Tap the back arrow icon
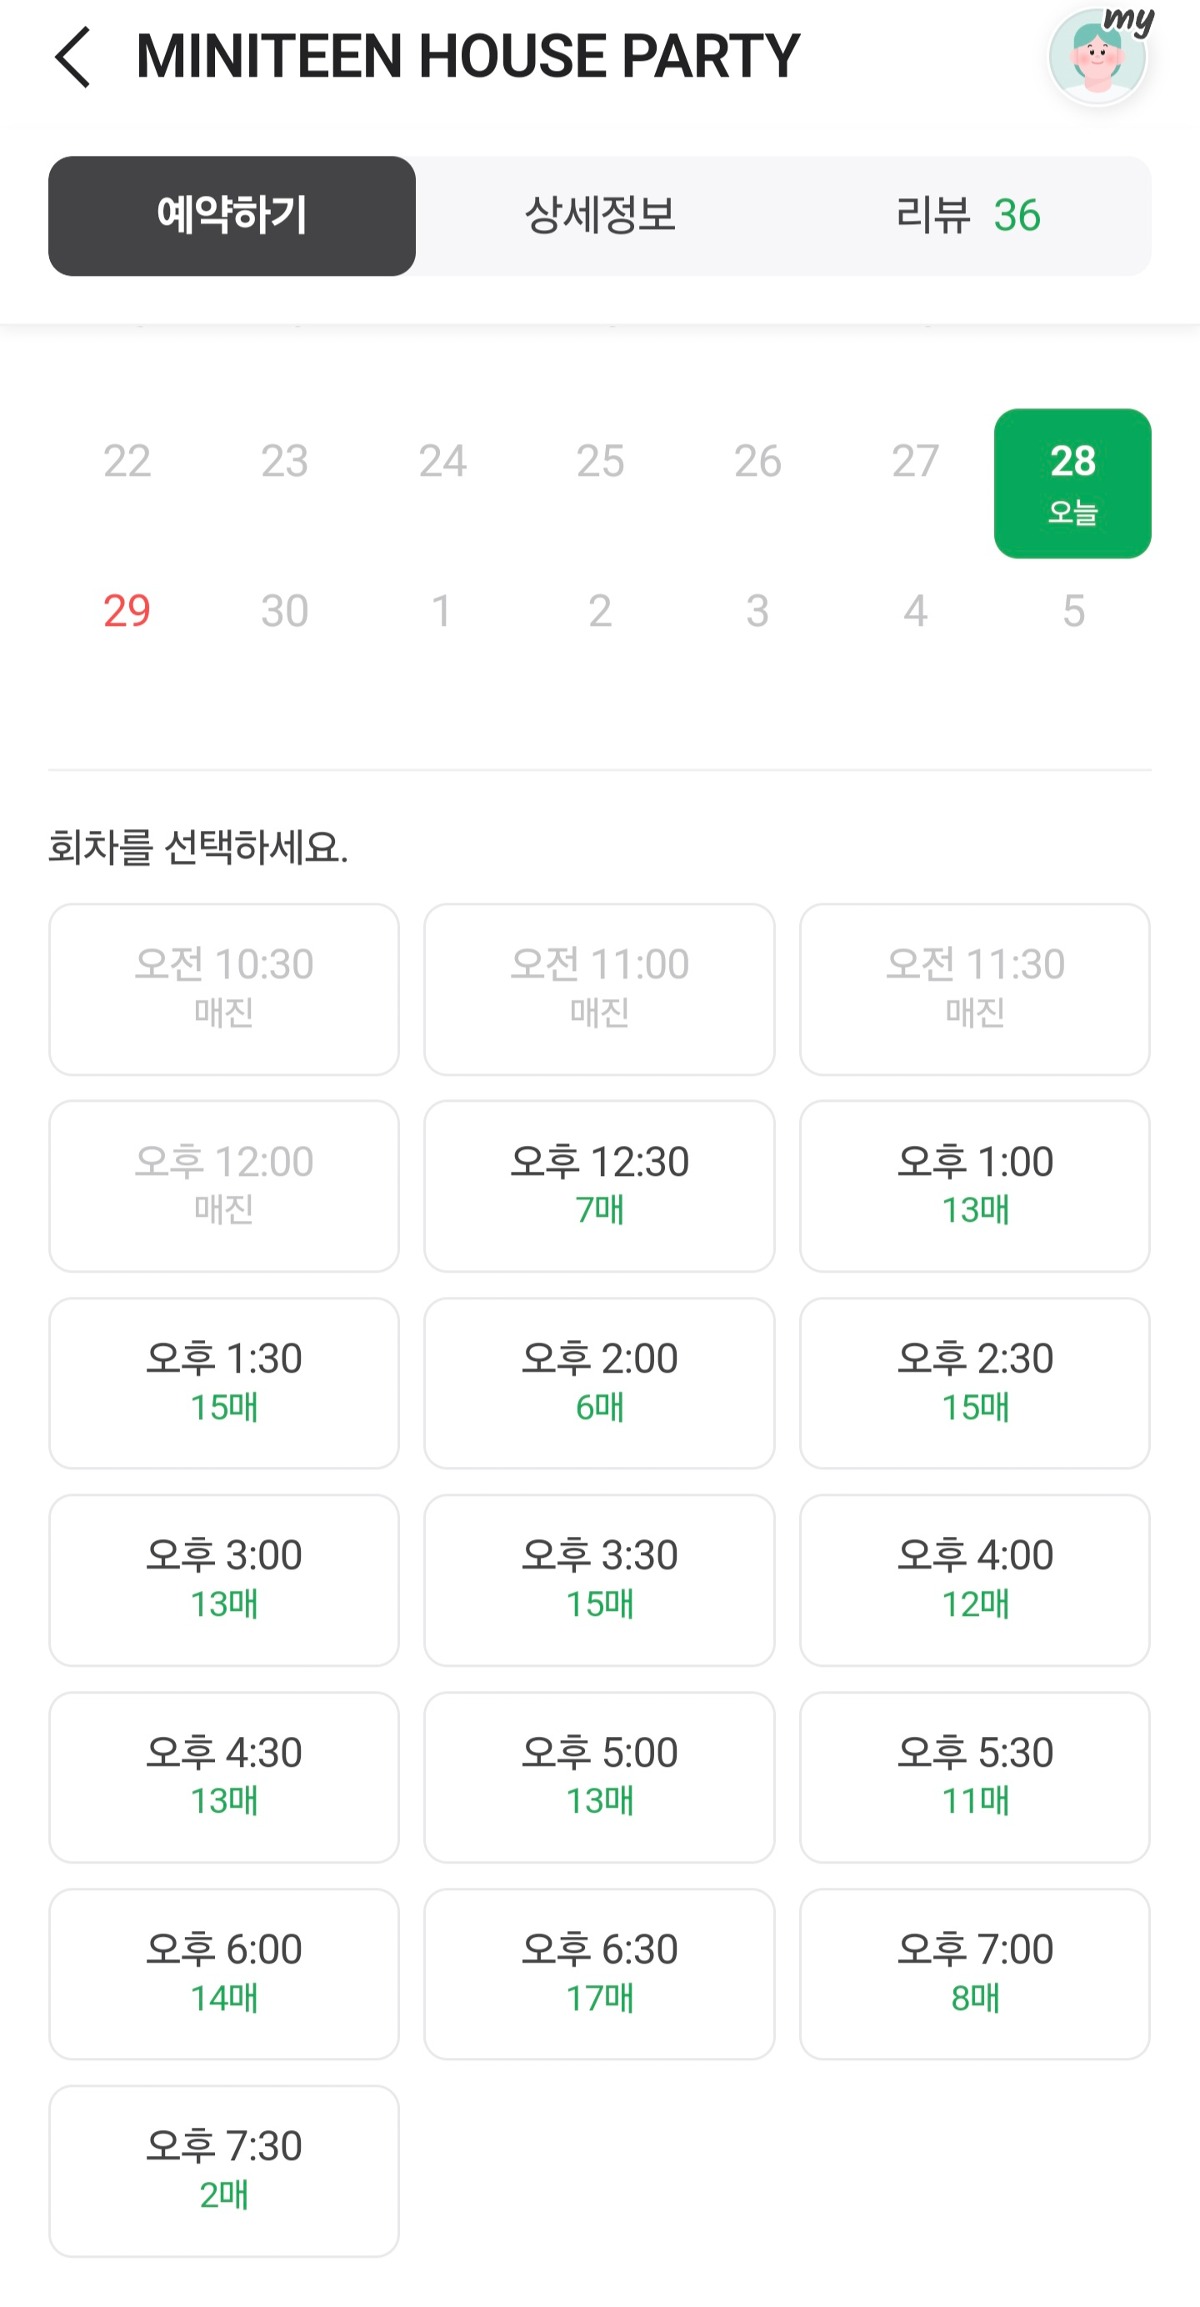Viewport: 1200px width, 2307px height. pos(74,57)
